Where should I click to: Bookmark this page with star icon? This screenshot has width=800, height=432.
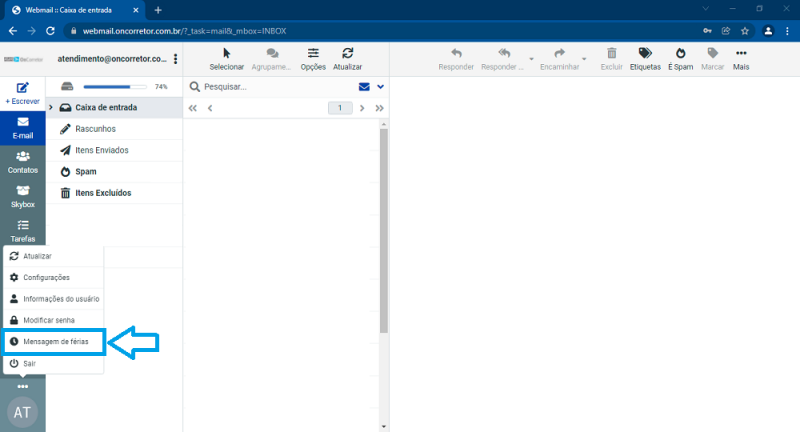pyautogui.click(x=745, y=31)
